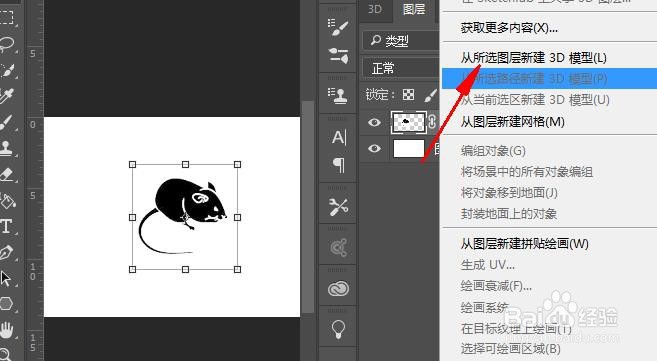Choose 封装地面上的对象 menu item
Viewport: 657px width, 361px height.
coord(509,214)
